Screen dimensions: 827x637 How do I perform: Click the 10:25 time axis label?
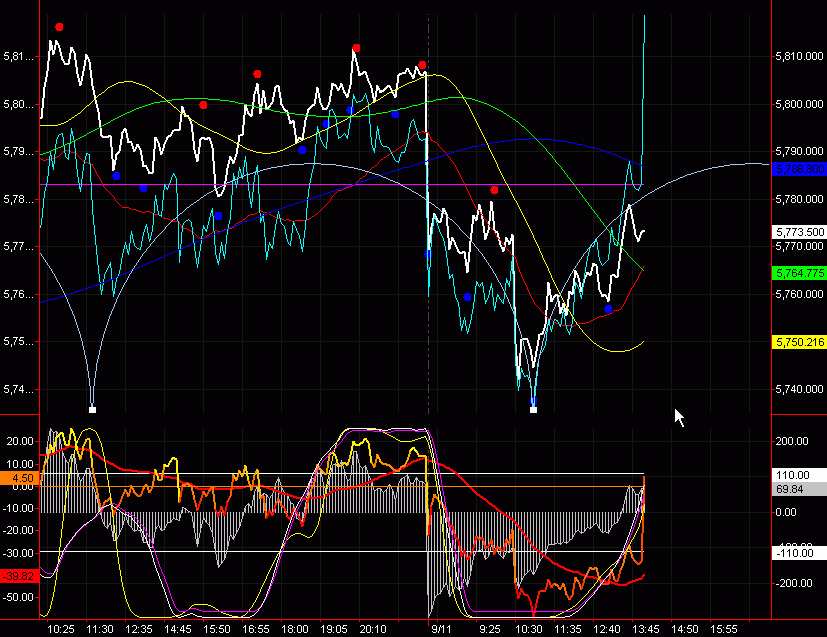point(61,629)
